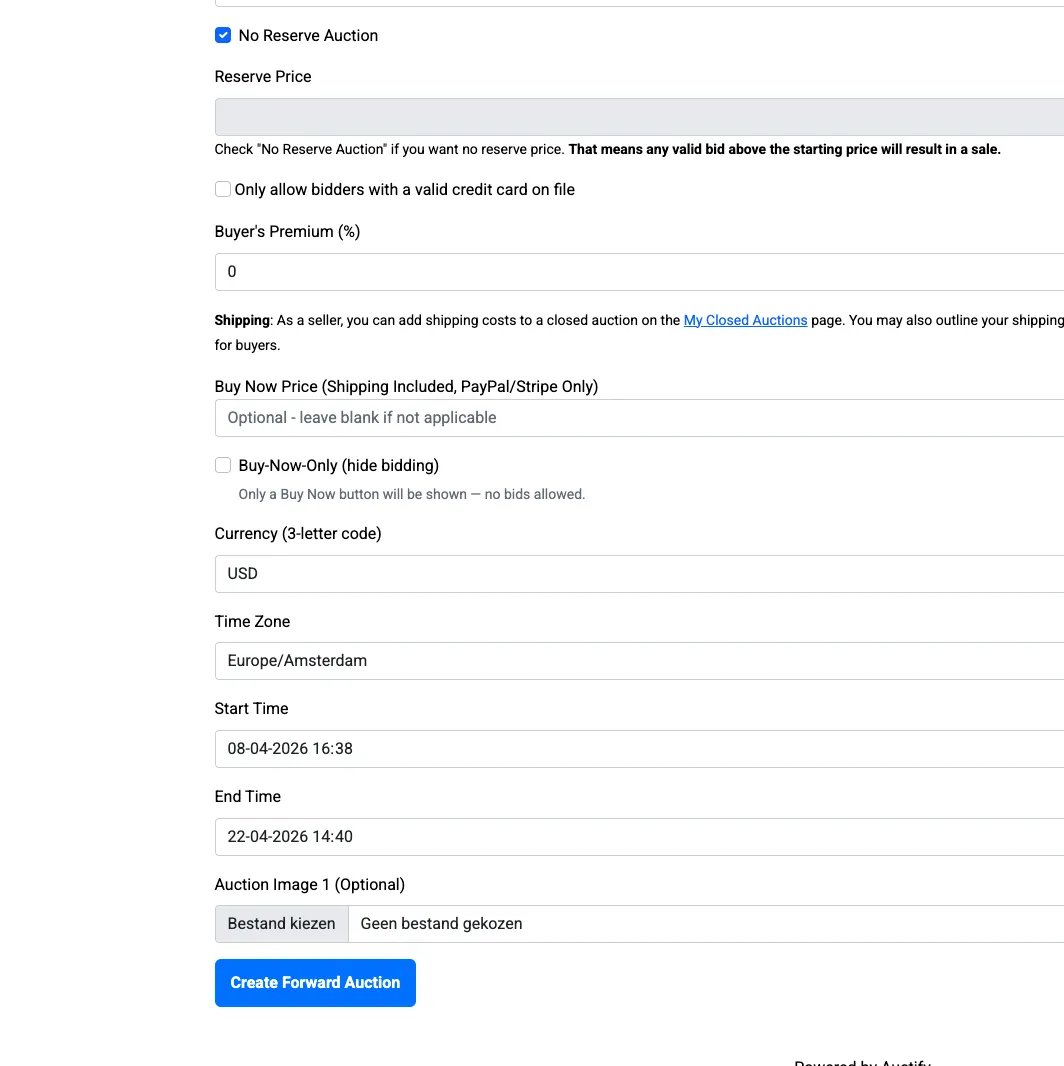
Task: Click the Buyer's Premium (%) label
Action: (287, 231)
